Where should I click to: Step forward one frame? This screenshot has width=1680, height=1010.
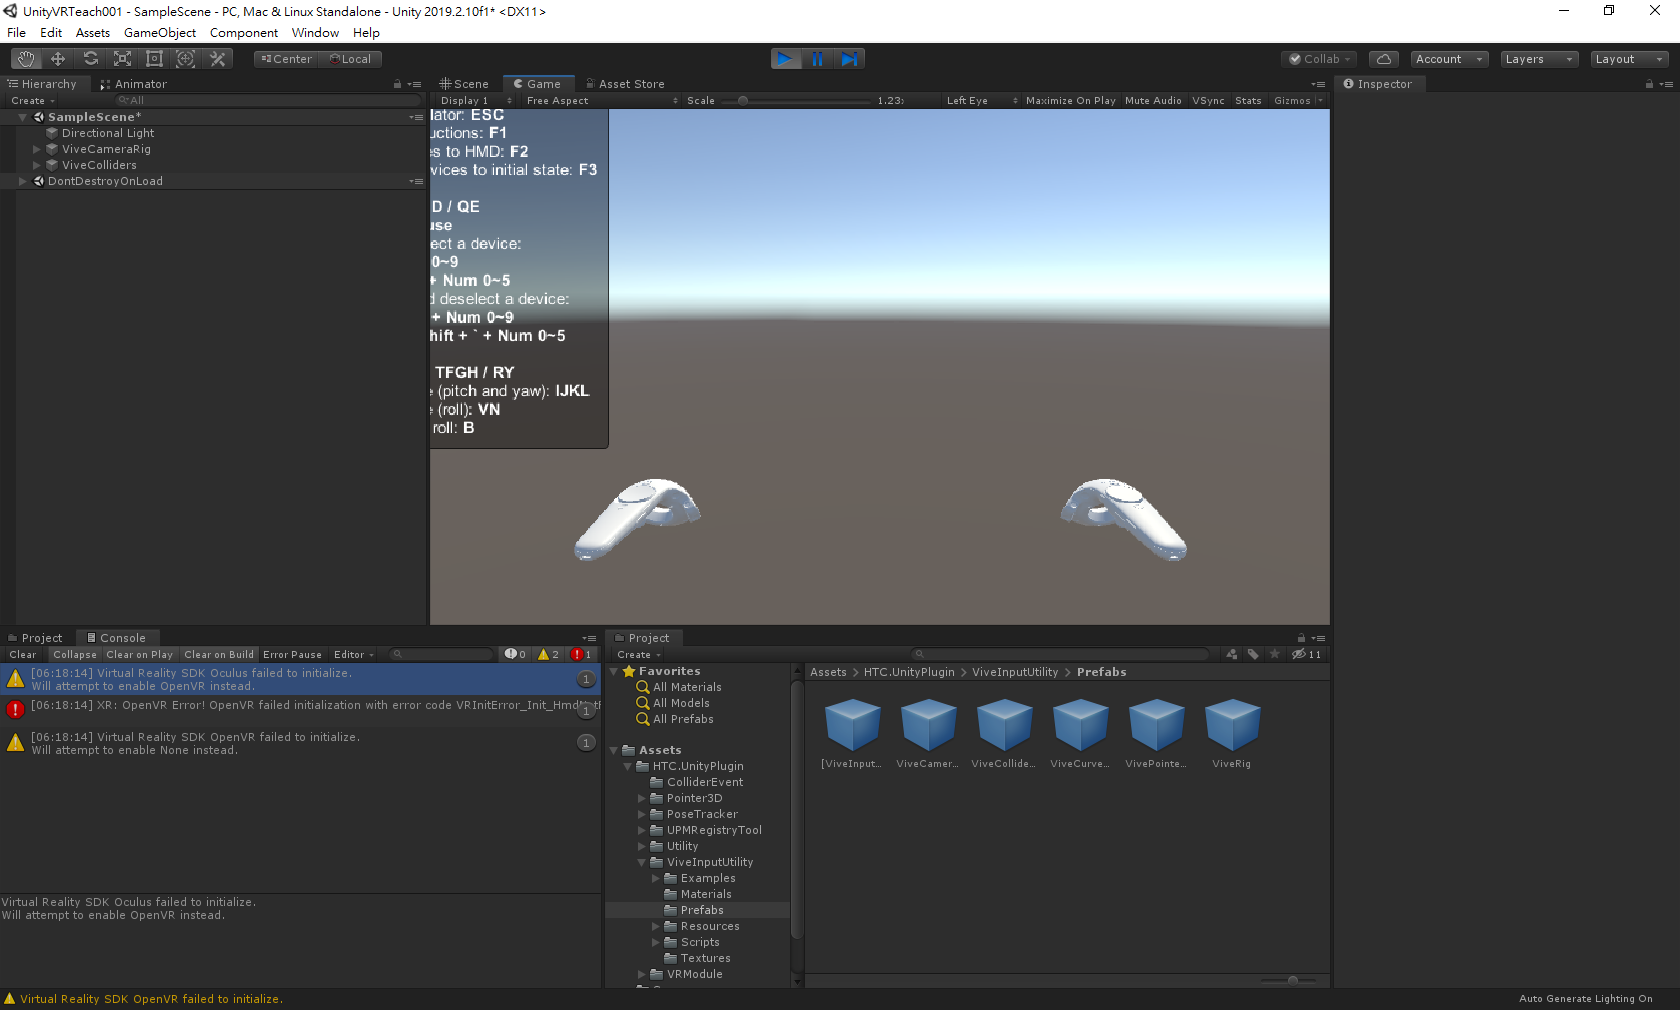pos(849,59)
